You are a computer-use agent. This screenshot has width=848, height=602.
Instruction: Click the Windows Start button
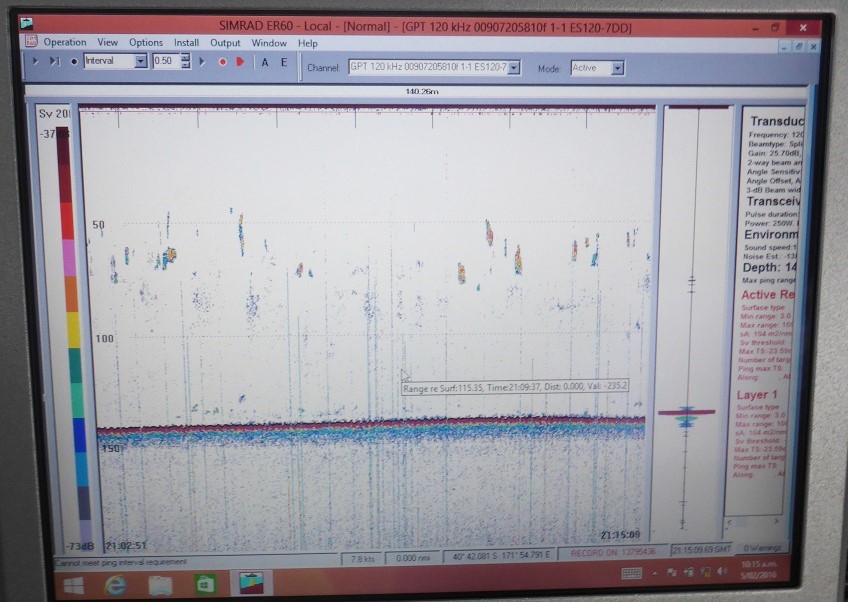coord(73,584)
